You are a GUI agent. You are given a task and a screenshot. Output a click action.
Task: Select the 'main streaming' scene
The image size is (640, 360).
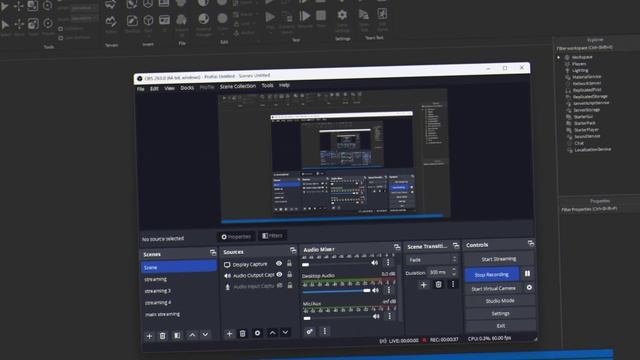click(162, 314)
